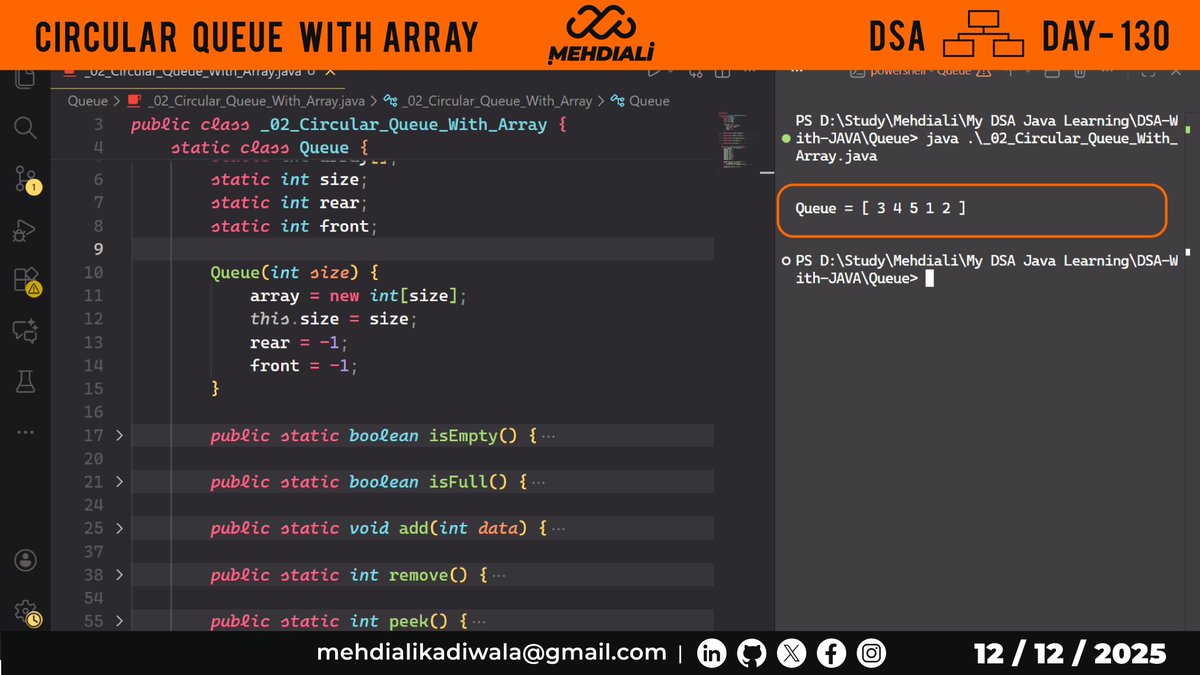Screen dimensions: 1200x675
Task: Click the command decoration dot beside the java command
Action: [786, 138]
